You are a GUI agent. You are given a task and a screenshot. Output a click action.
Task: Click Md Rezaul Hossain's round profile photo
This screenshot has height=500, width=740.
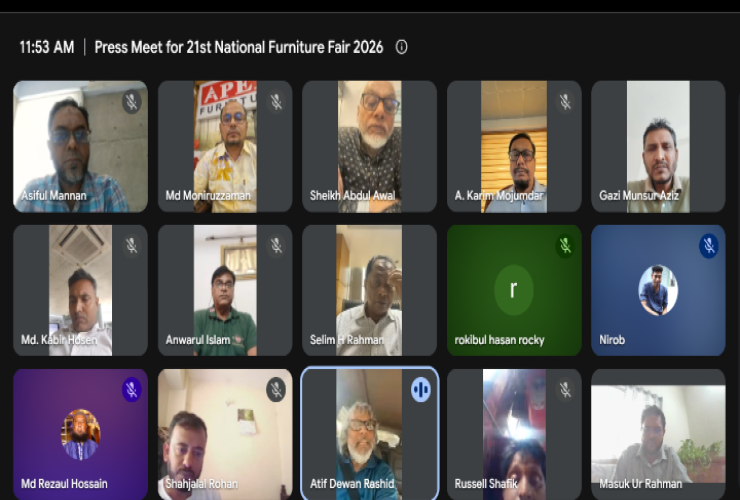81,434
